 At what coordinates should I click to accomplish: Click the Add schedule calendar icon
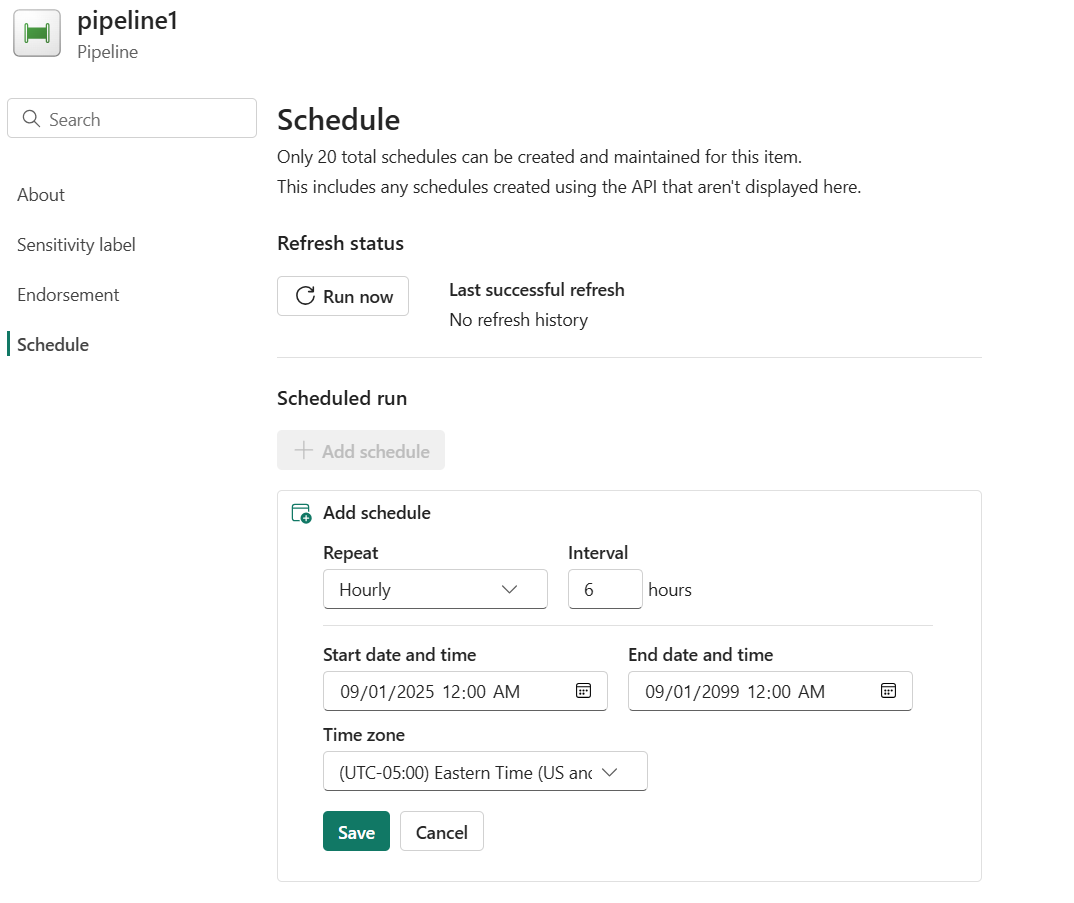tap(301, 513)
